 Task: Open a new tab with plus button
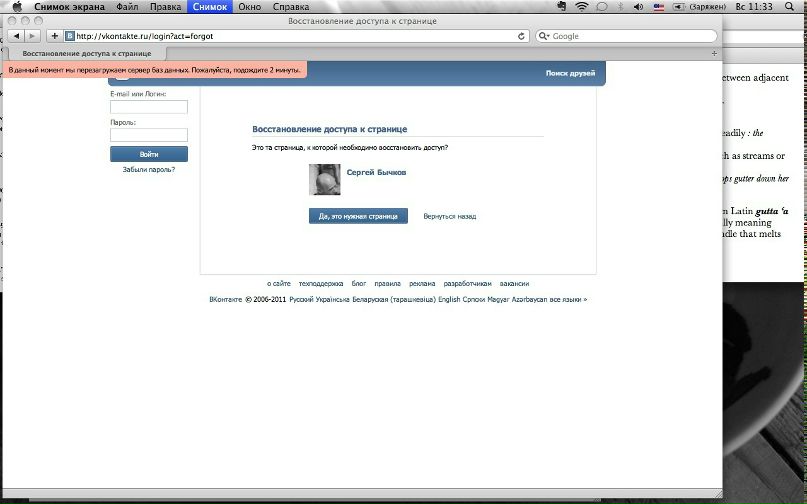coord(714,54)
